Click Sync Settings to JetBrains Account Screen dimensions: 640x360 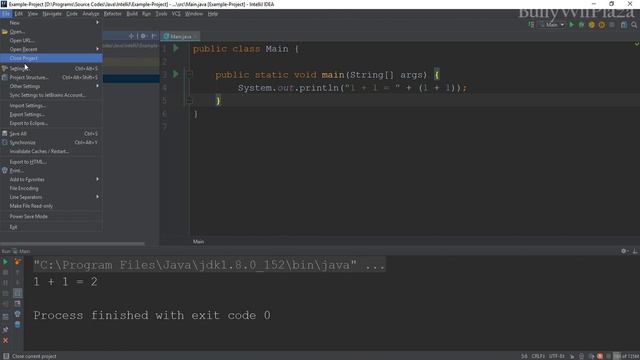pos(51,95)
